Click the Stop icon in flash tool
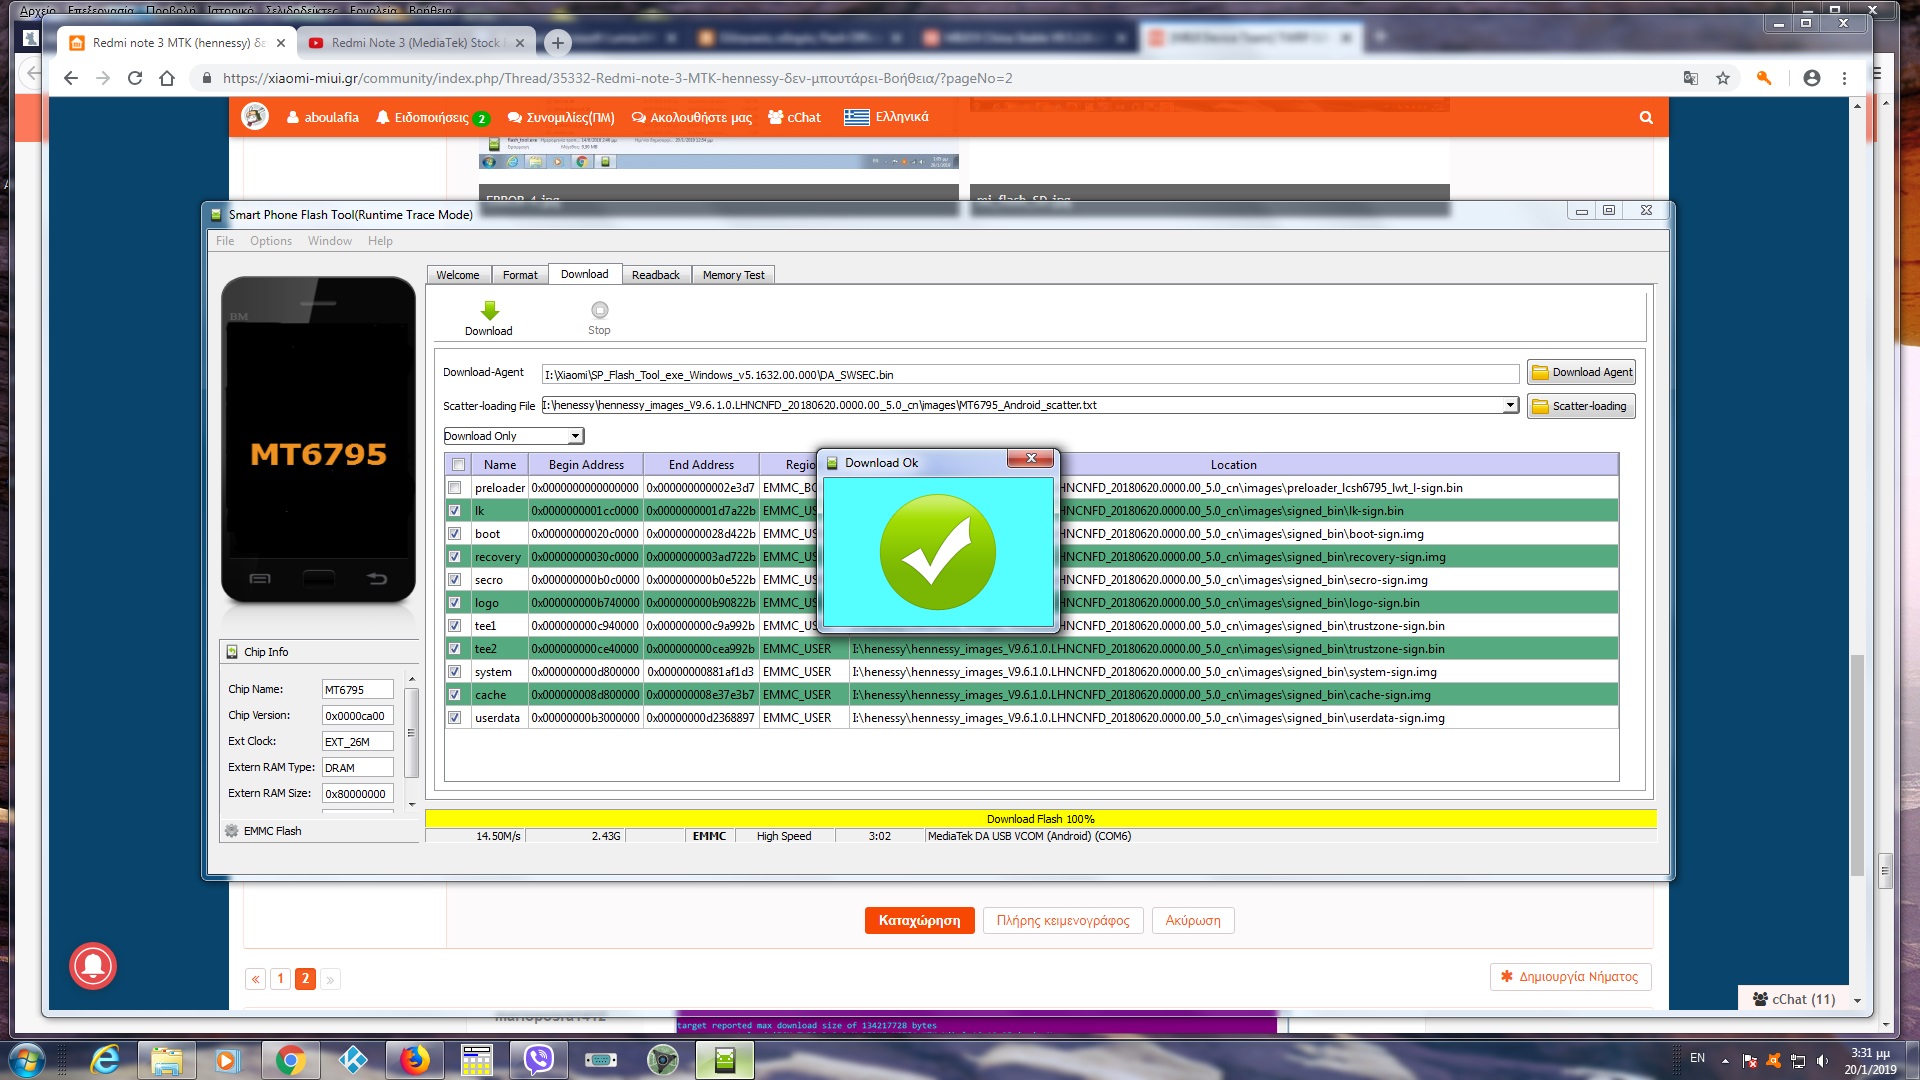Image resolution: width=1920 pixels, height=1080 pixels. point(599,311)
